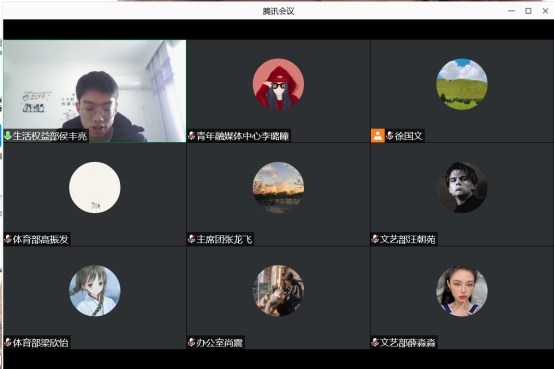
Task: Click muted microphone icon beside 体育部高振发
Action: point(8,239)
